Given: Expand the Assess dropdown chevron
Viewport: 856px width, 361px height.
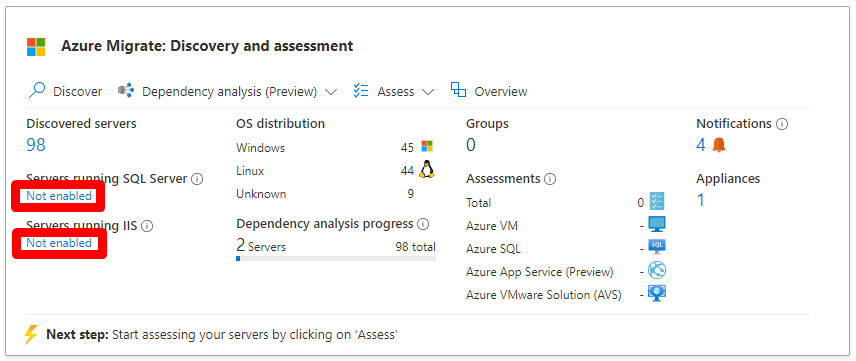Looking at the screenshot, I should [428, 92].
